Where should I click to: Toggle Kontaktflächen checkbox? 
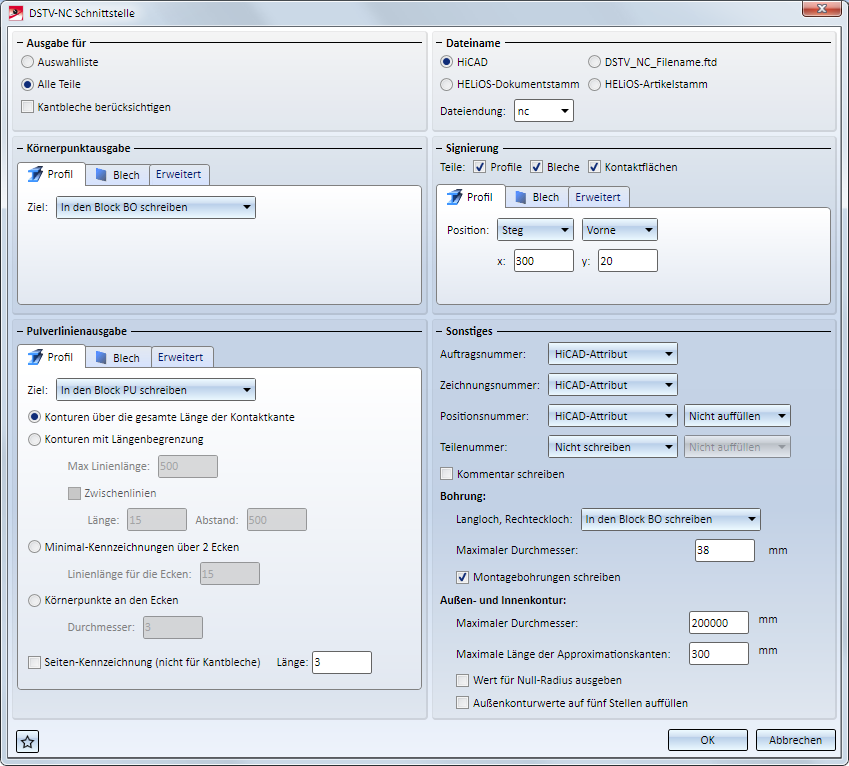[x=594, y=167]
